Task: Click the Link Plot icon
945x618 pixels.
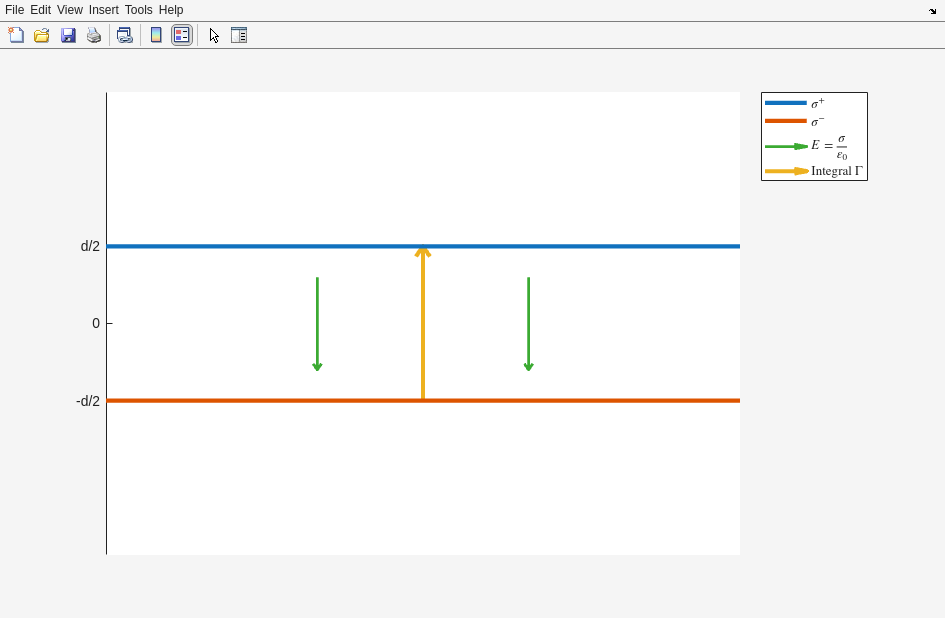Action: click(124, 35)
